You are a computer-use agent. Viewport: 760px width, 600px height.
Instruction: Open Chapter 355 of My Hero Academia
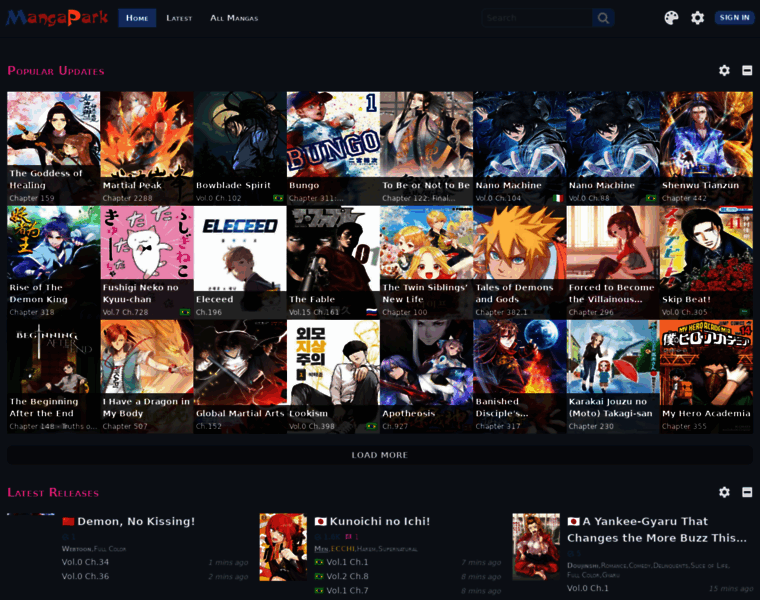[x=684, y=426]
